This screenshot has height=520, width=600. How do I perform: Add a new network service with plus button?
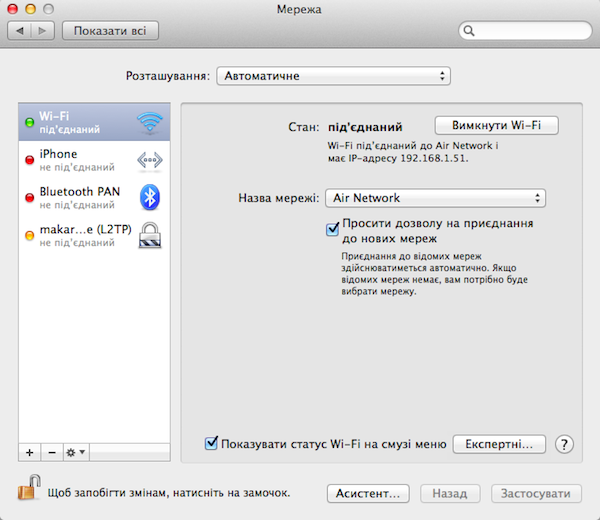click(29, 452)
